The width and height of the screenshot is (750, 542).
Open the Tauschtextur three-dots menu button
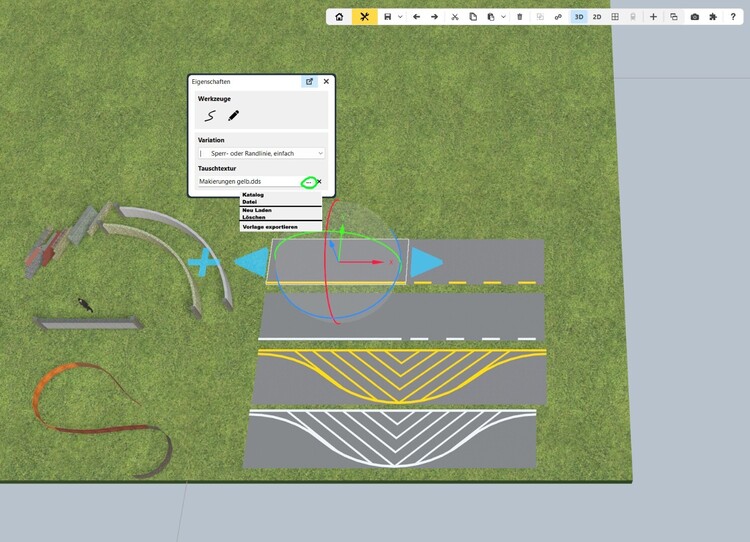coord(309,182)
